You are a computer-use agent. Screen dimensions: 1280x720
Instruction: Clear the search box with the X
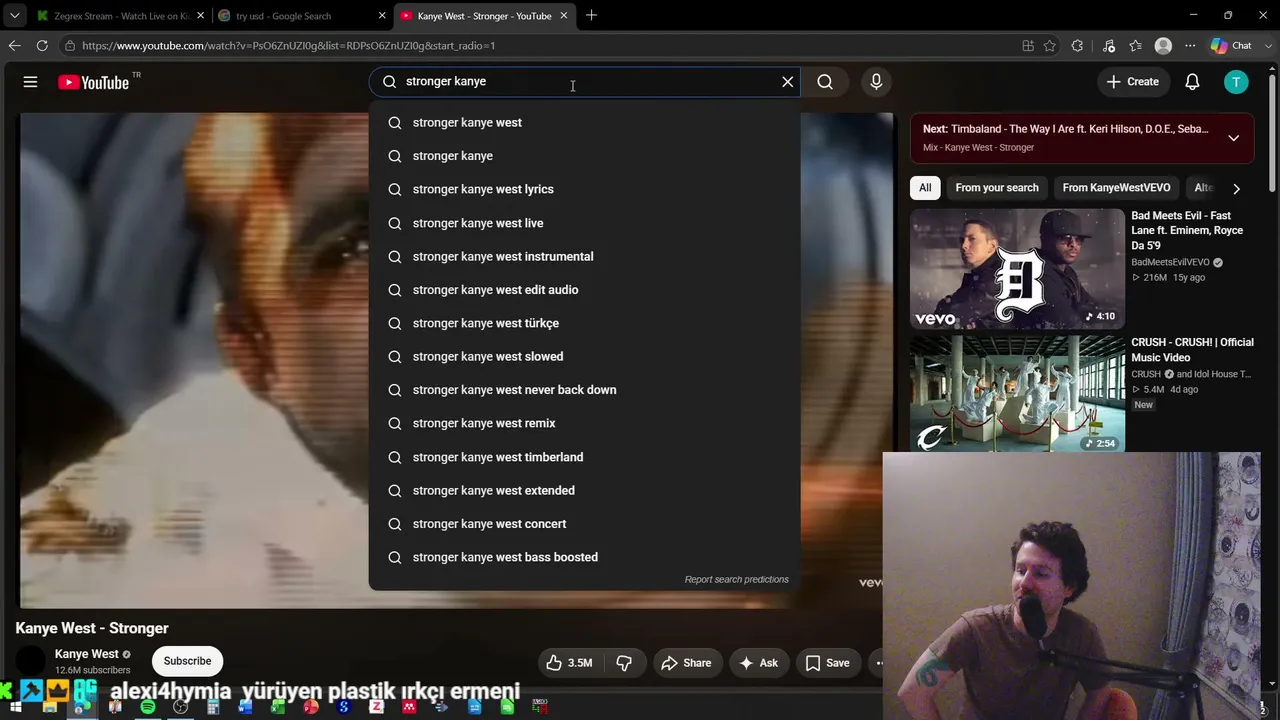pyautogui.click(x=788, y=82)
